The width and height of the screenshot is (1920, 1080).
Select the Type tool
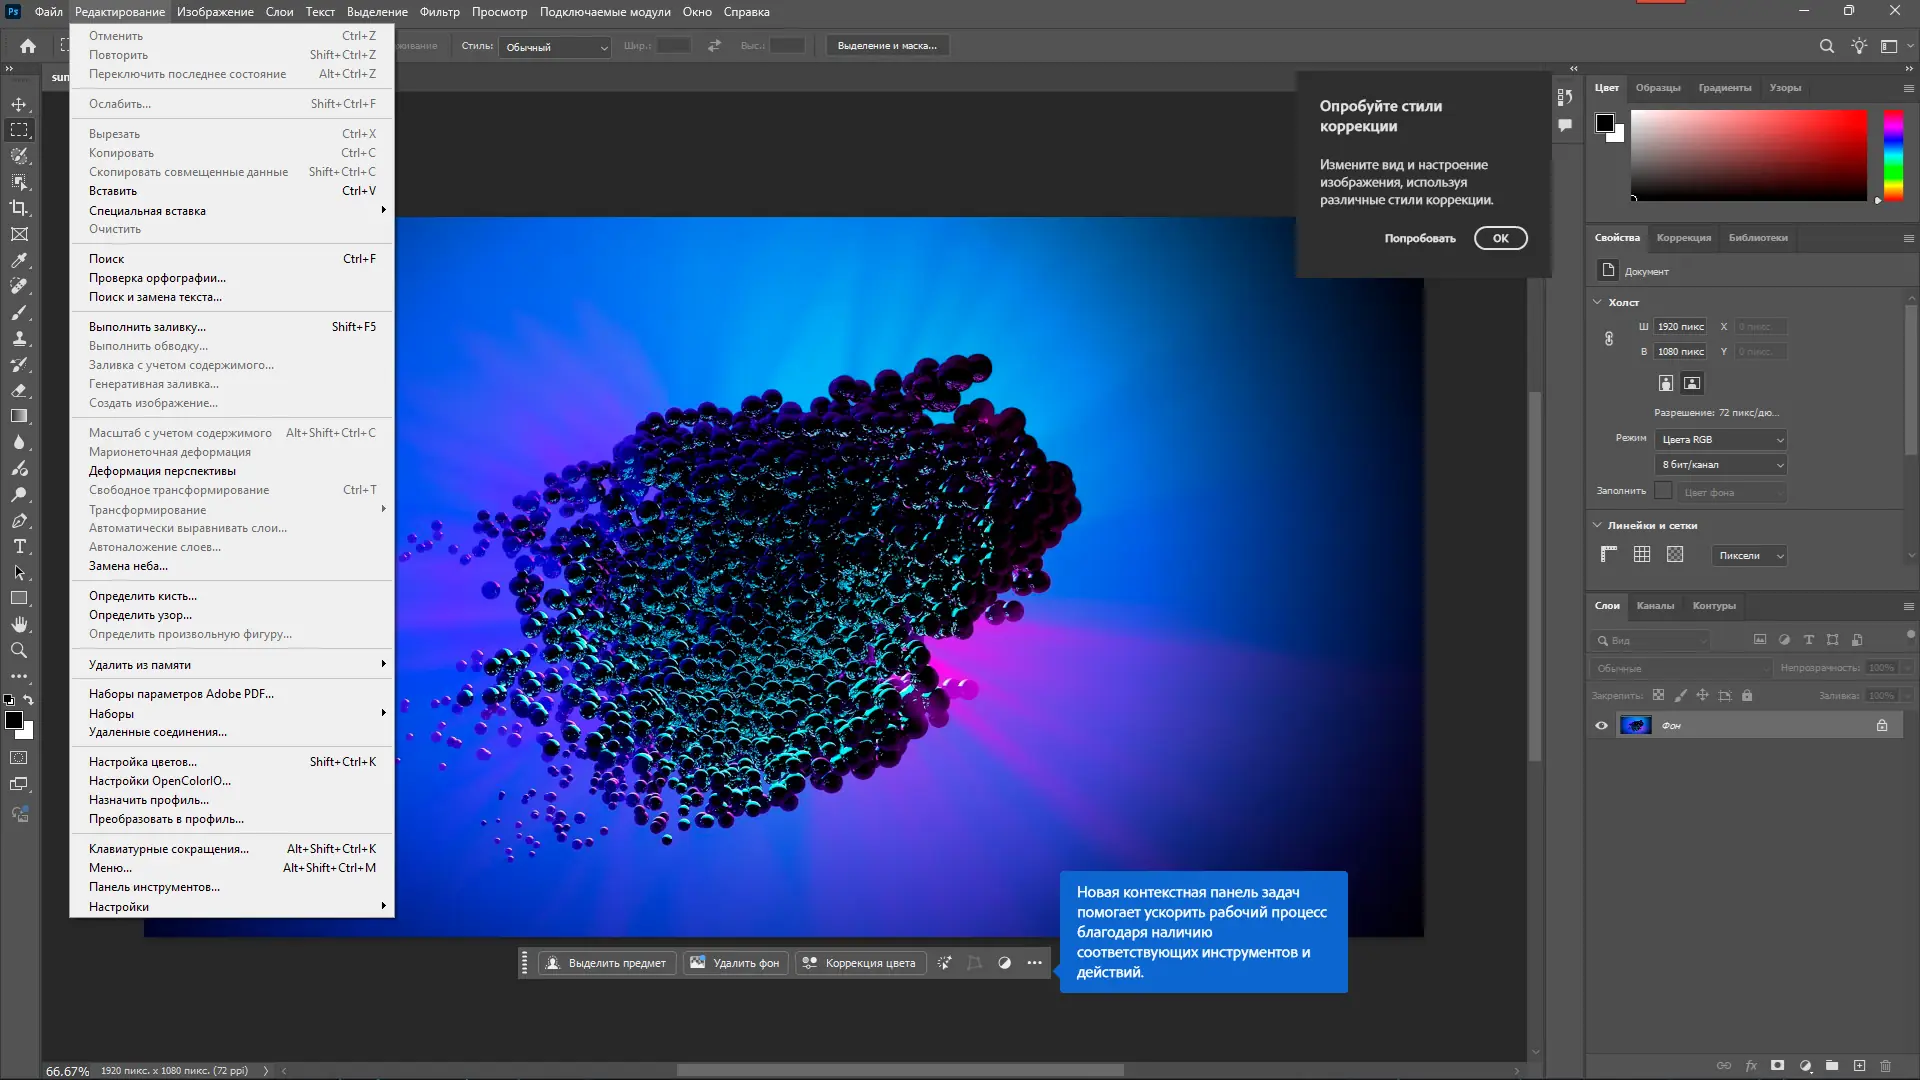click(19, 547)
